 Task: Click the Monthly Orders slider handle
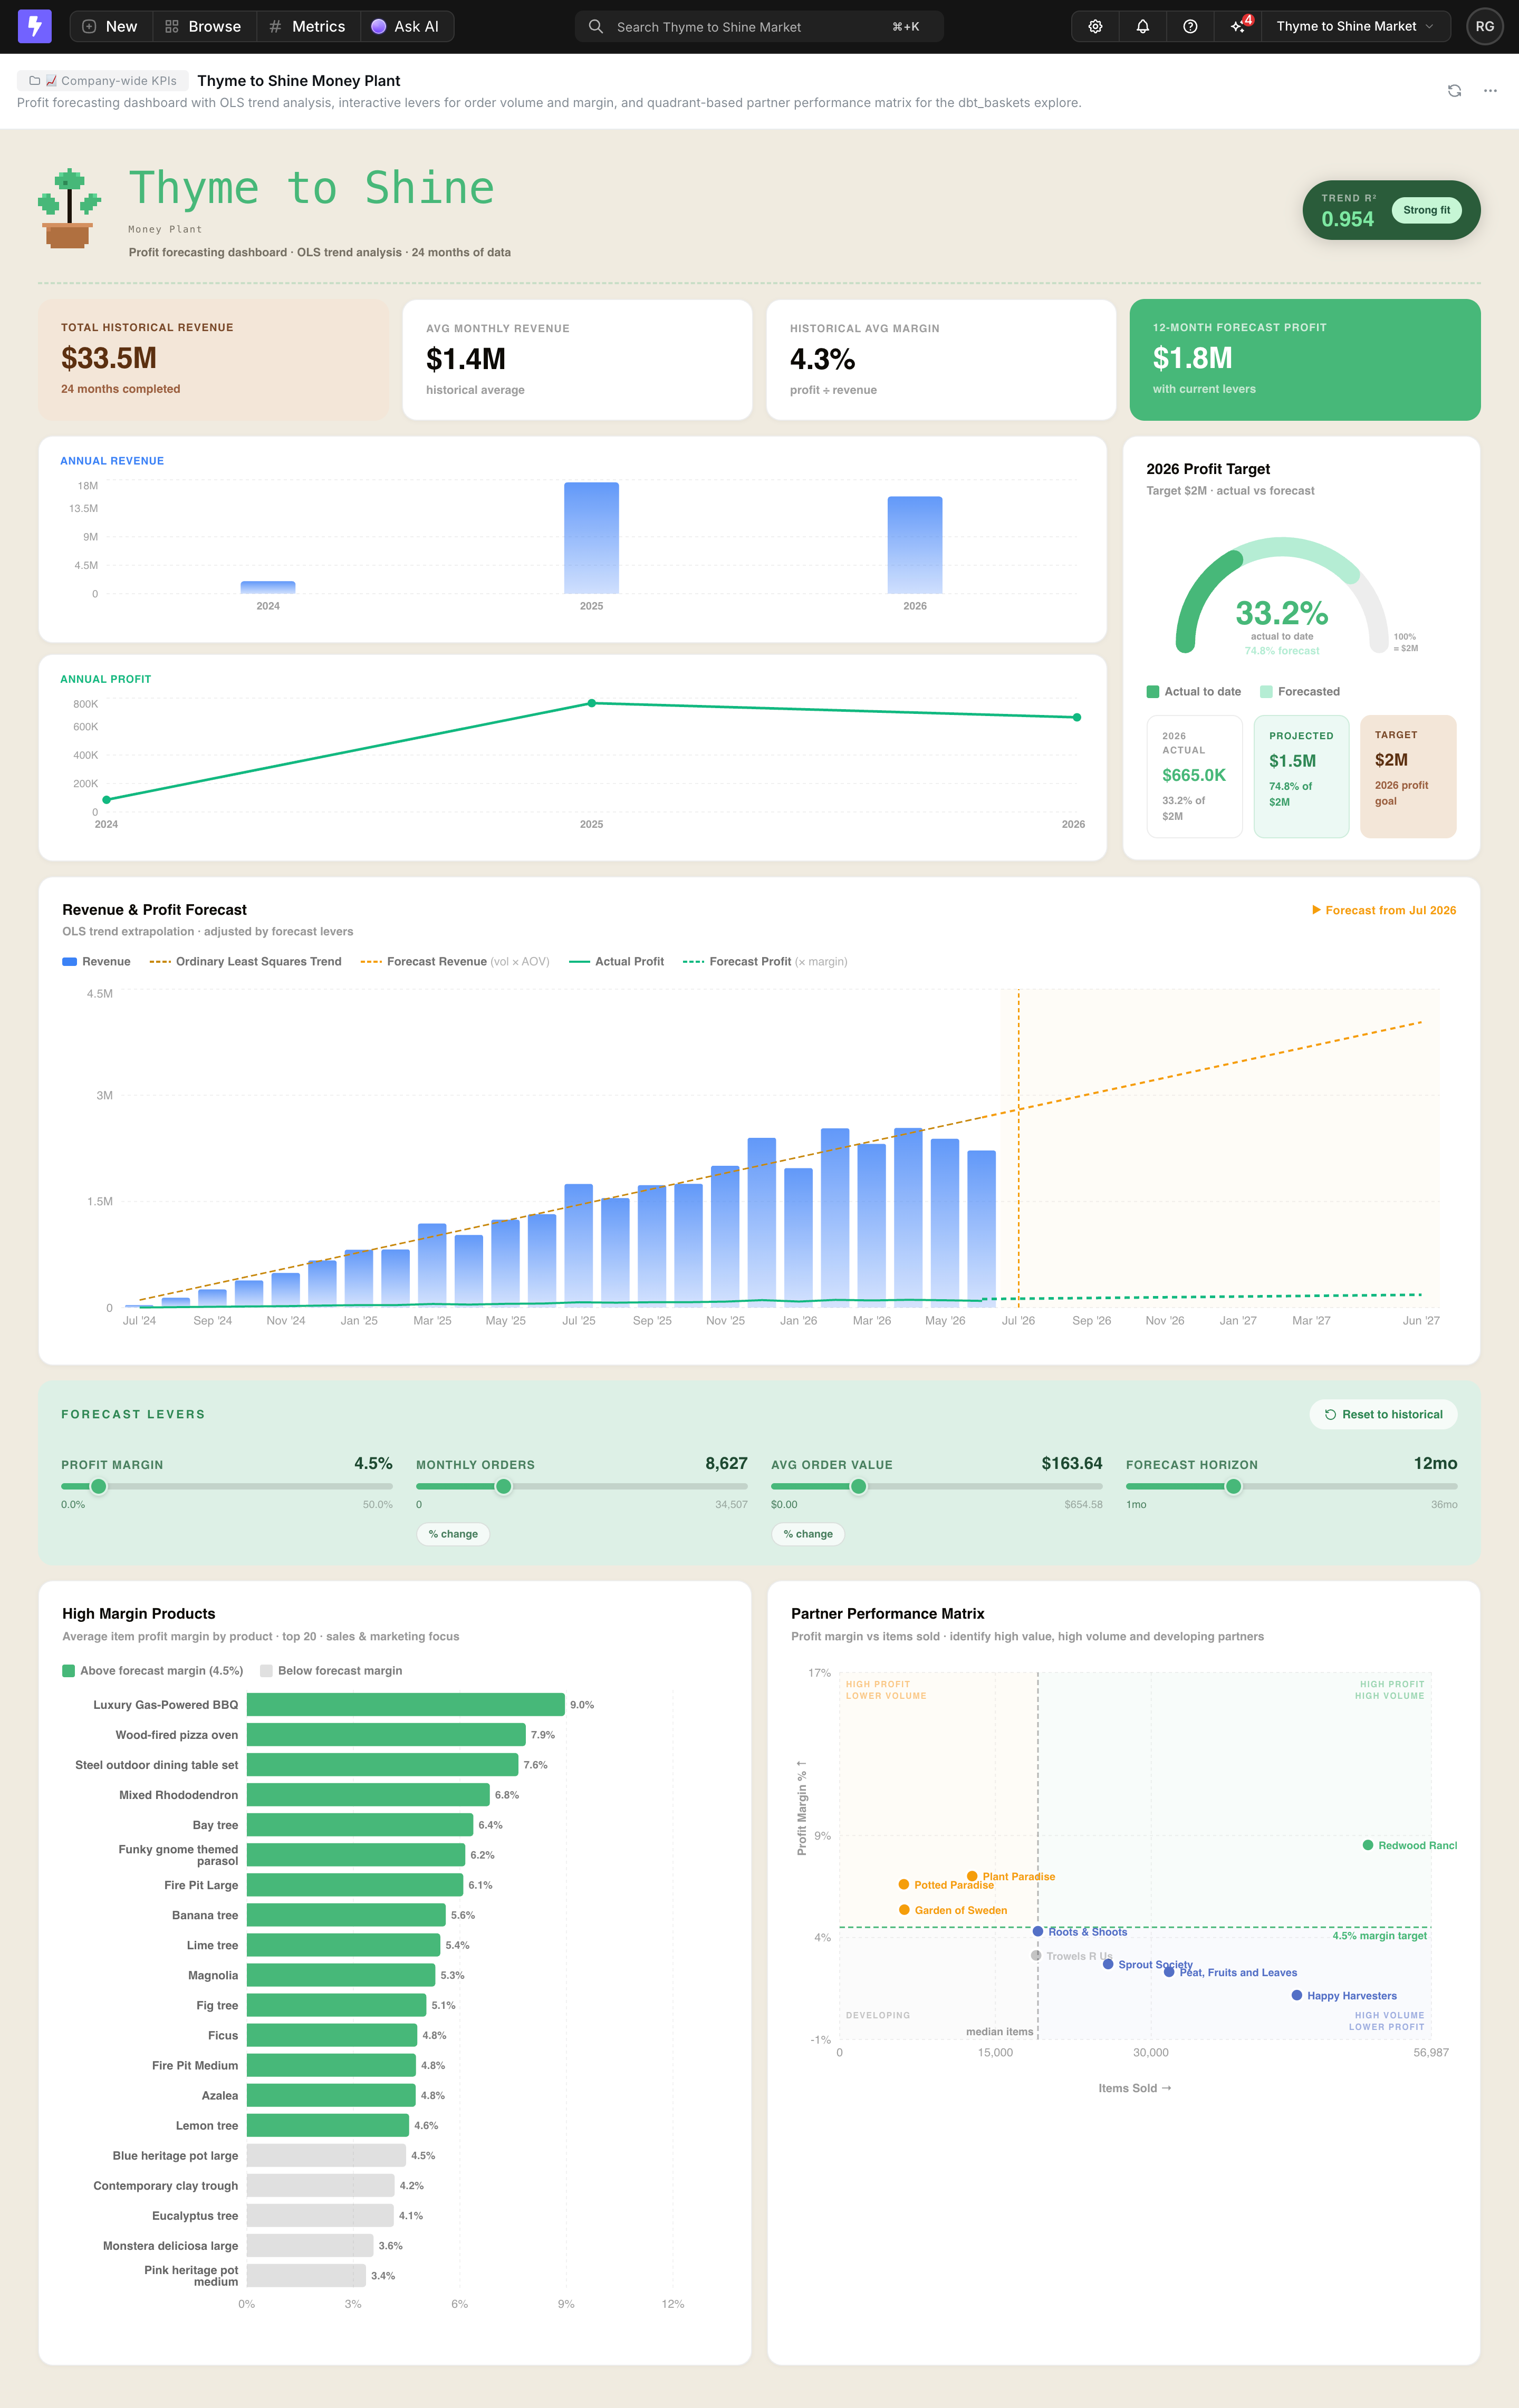[x=504, y=1486]
